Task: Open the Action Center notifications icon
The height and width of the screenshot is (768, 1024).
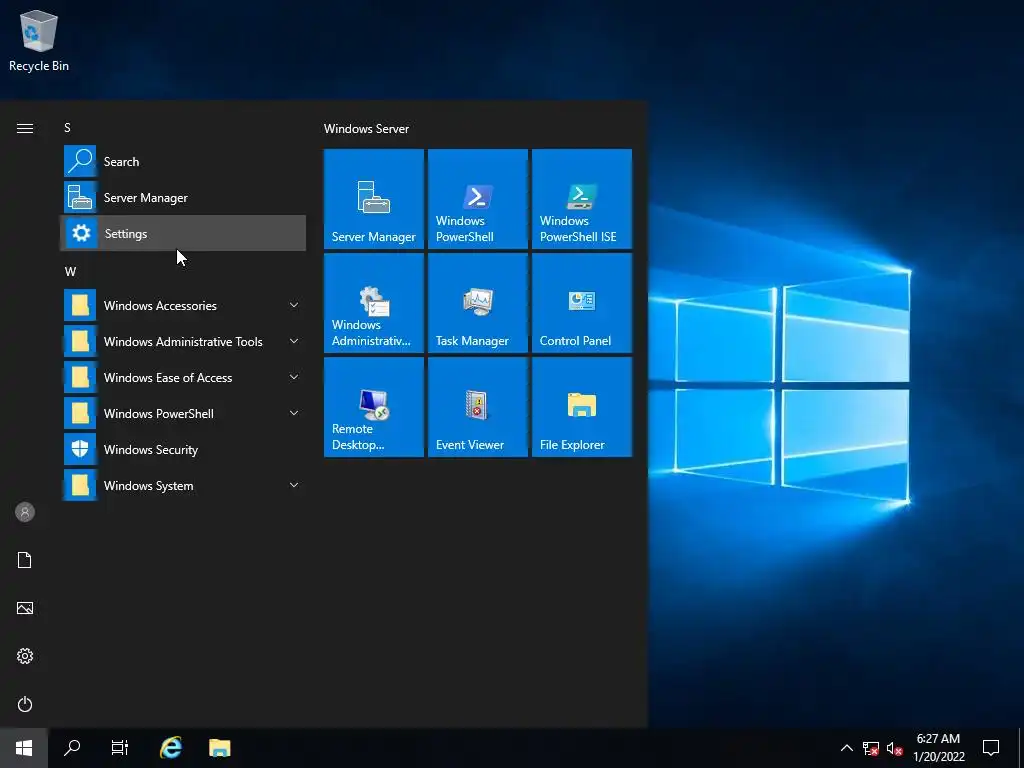Action: point(991,748)
